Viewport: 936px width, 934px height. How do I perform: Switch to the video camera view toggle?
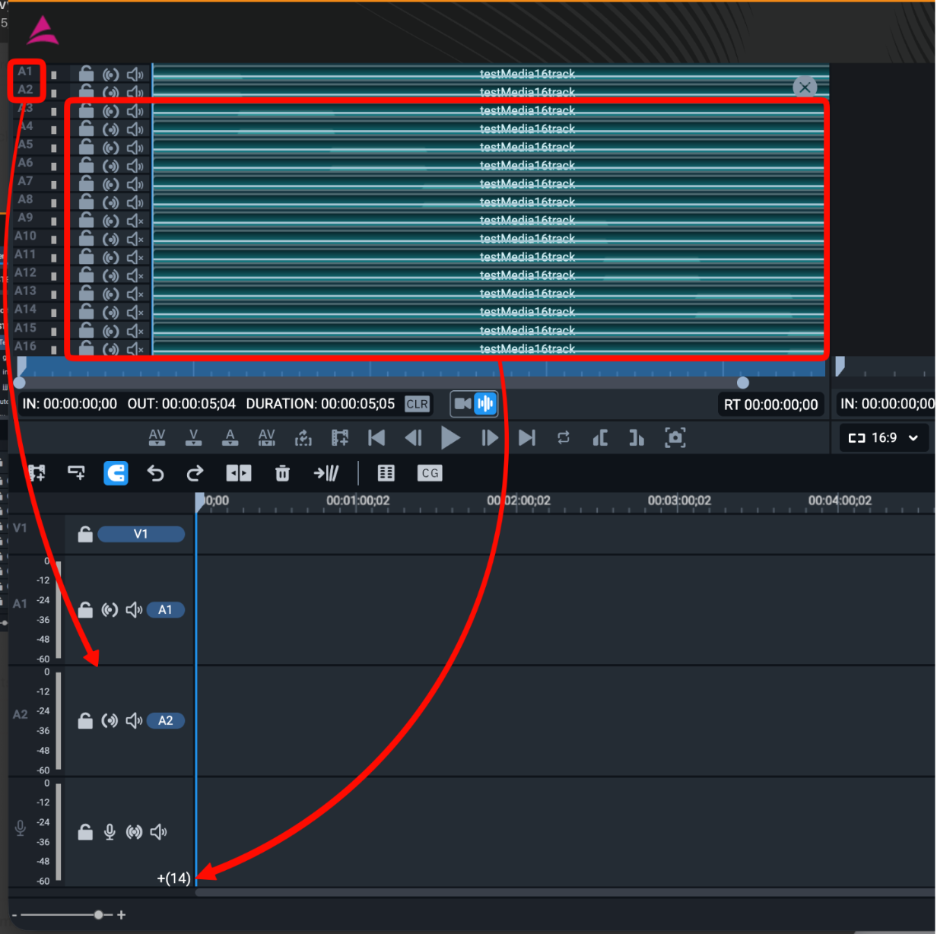point(462,404)
